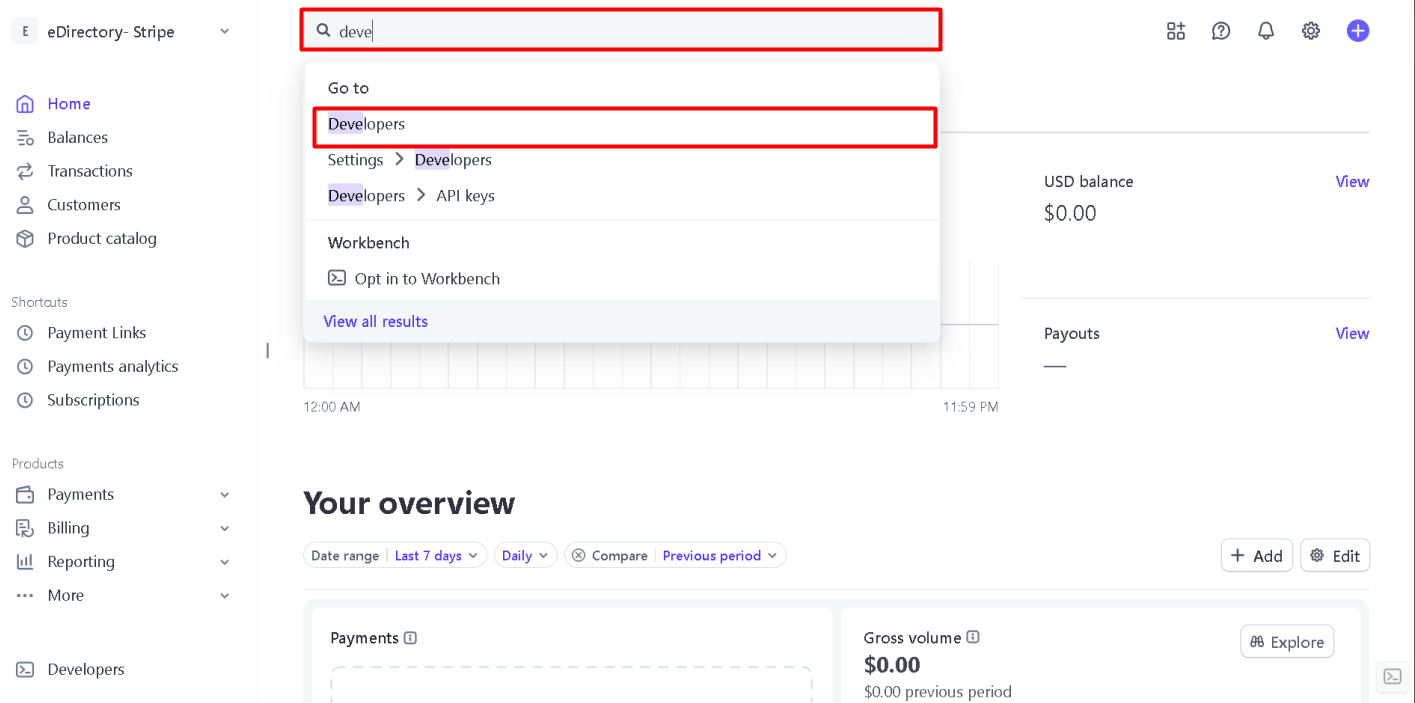The width and height of the screenshot is (1415, 703).
Task: Click the Home house icon in sidebar
Action: 25,104
